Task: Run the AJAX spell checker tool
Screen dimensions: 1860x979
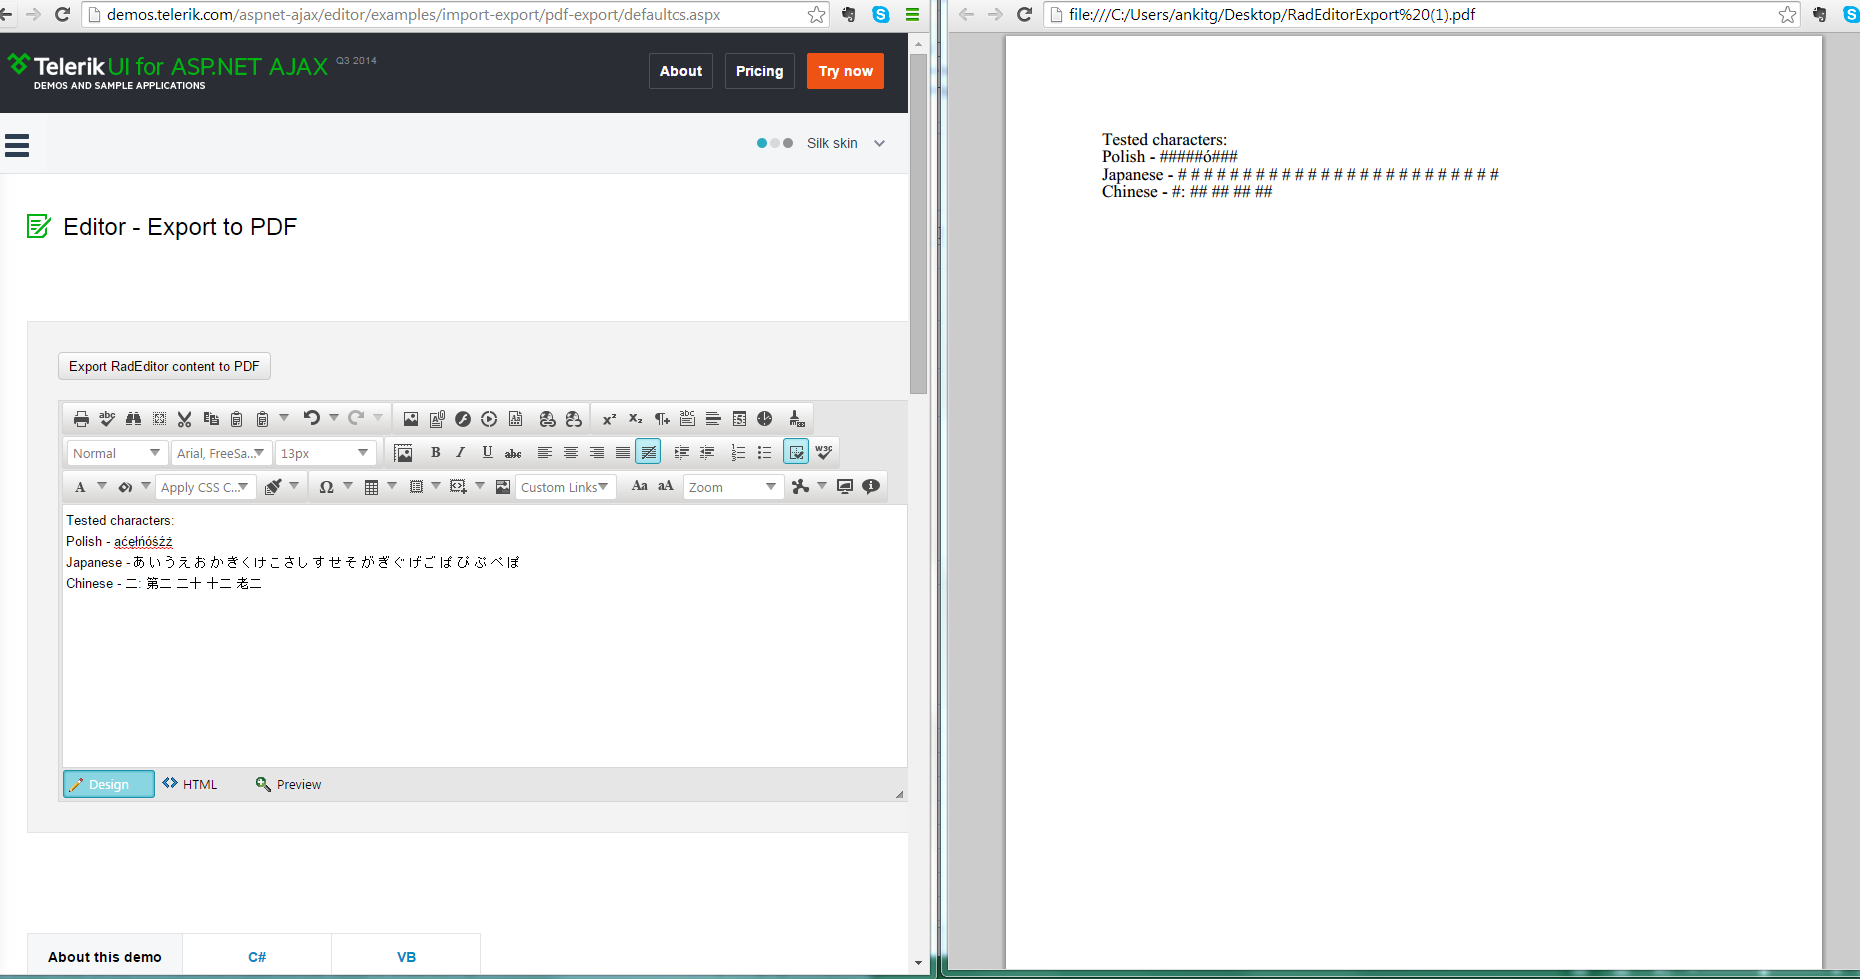Action: tap(107, 419)
